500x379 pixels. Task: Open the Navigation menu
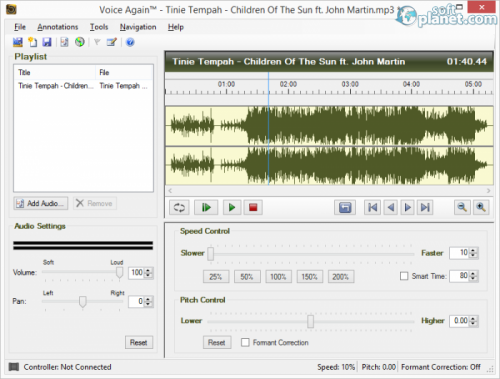pyautogui.click(x=138, y=27)
